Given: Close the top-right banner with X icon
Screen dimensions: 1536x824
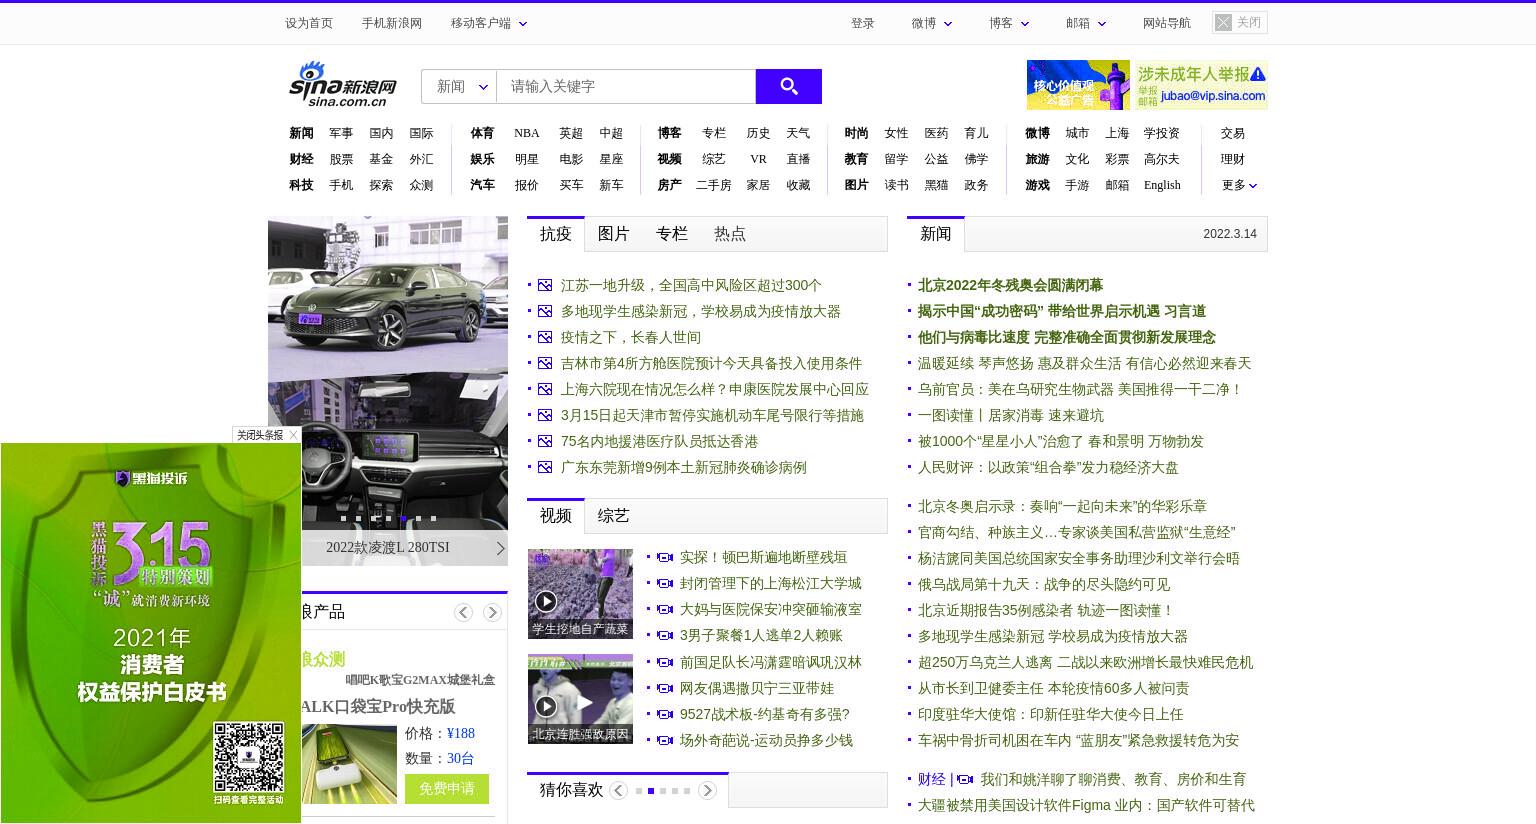Looking at the screenshot, I should (x=1239, y=22).
